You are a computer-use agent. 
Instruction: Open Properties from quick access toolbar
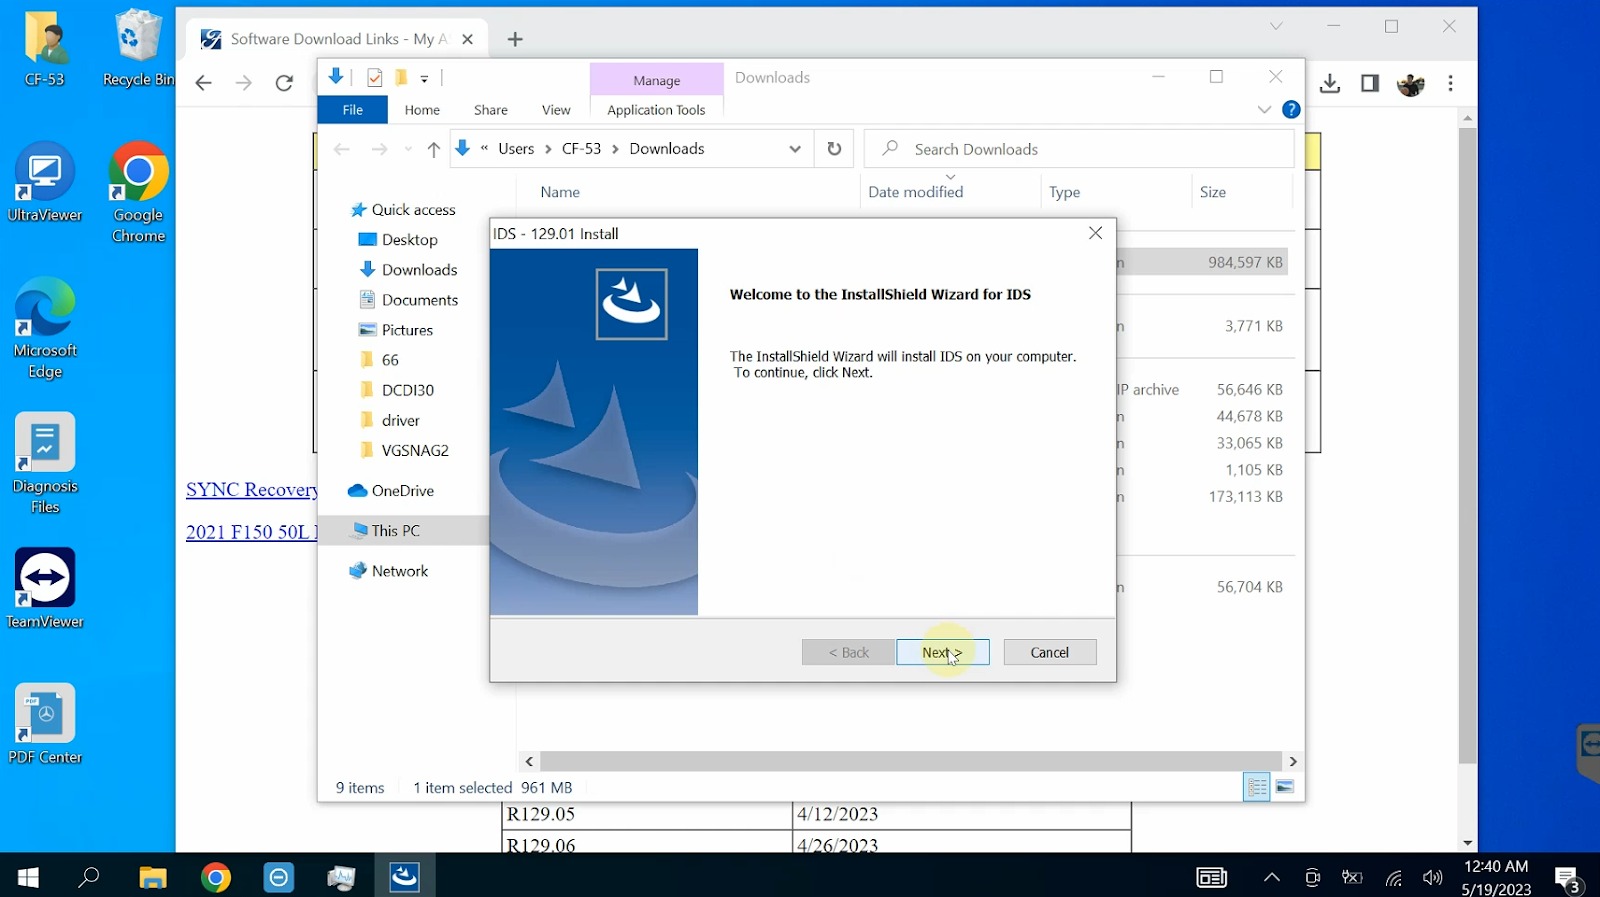375,78
